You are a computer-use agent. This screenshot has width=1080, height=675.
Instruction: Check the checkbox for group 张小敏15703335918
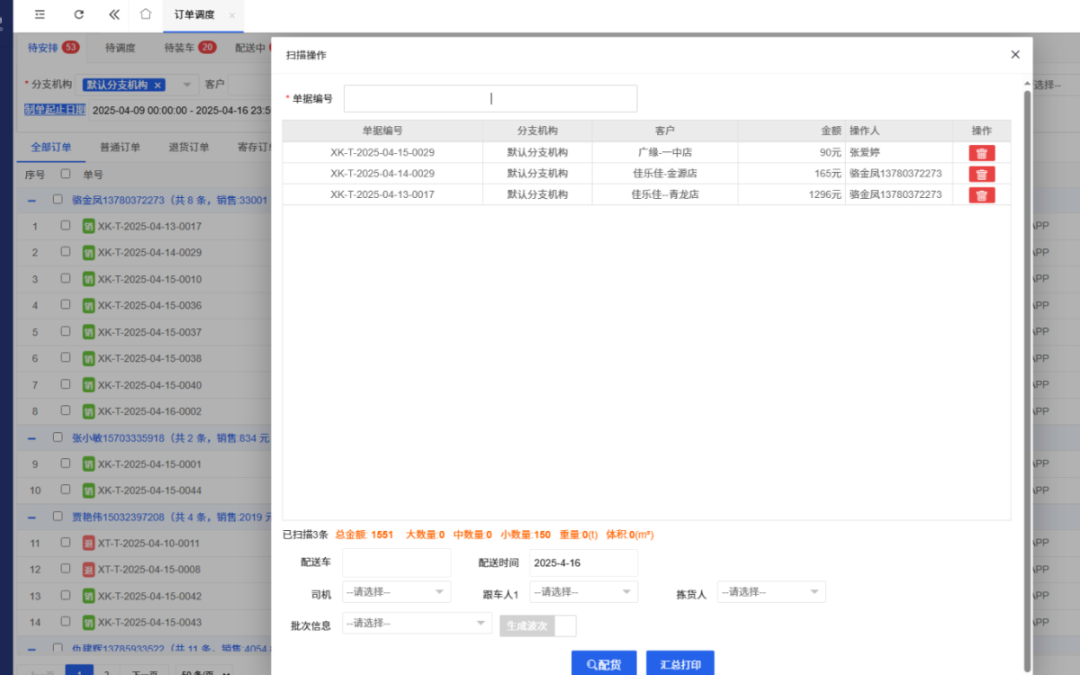(x=57, y=437)
